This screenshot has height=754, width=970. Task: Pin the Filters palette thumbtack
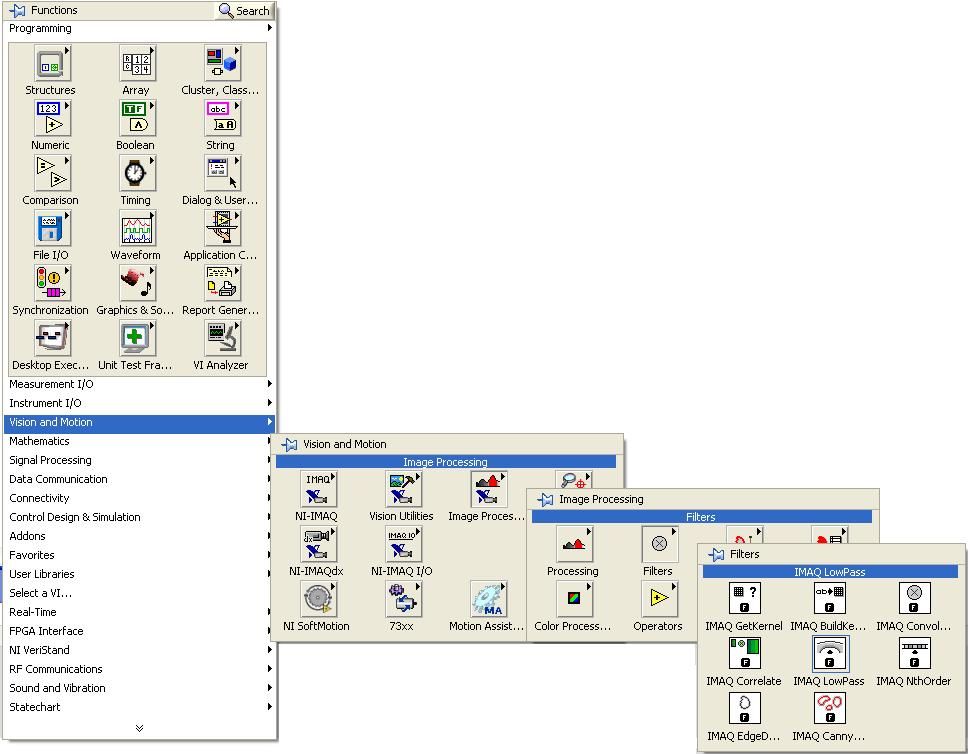716,554
